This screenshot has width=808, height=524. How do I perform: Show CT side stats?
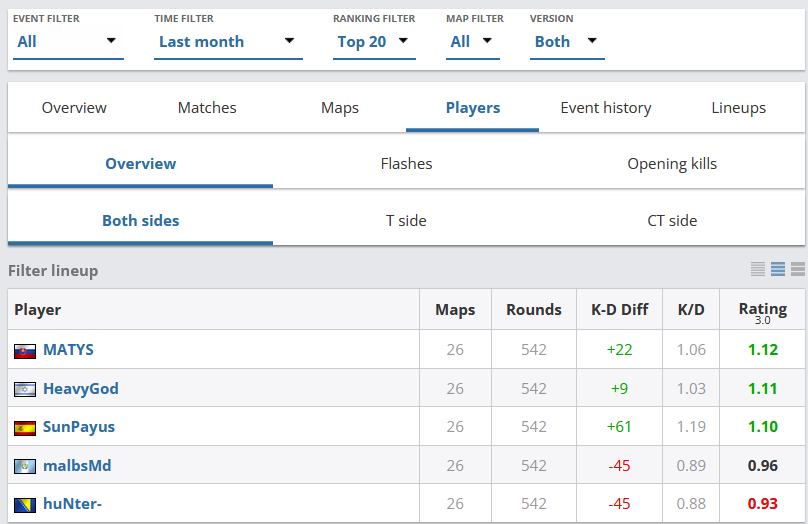672,221
